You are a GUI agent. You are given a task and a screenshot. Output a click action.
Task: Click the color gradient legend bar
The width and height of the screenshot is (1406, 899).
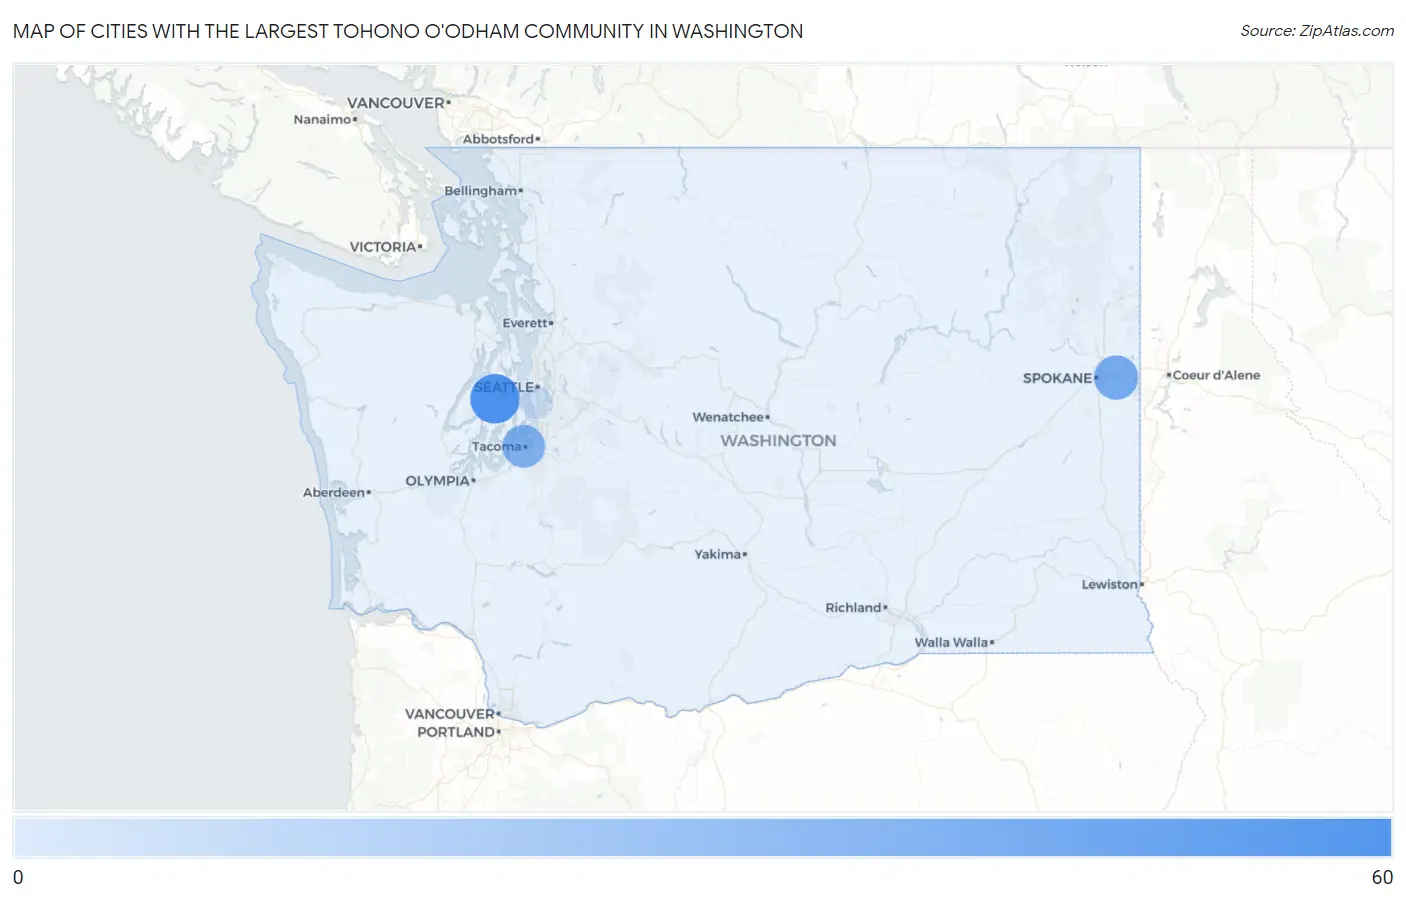[x=702, y=837]
